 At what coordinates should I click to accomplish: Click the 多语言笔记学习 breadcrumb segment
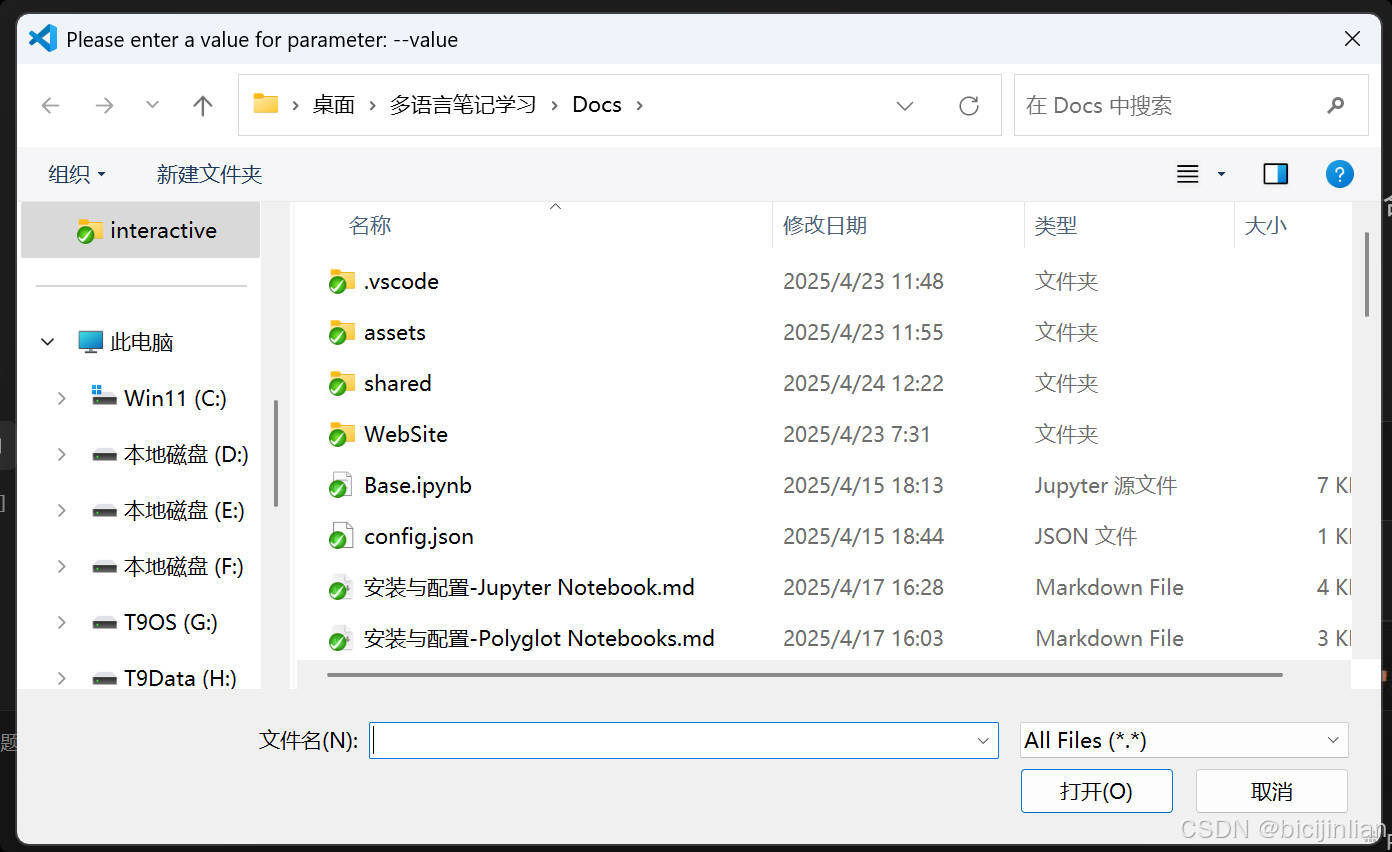(x=463, y=105)
